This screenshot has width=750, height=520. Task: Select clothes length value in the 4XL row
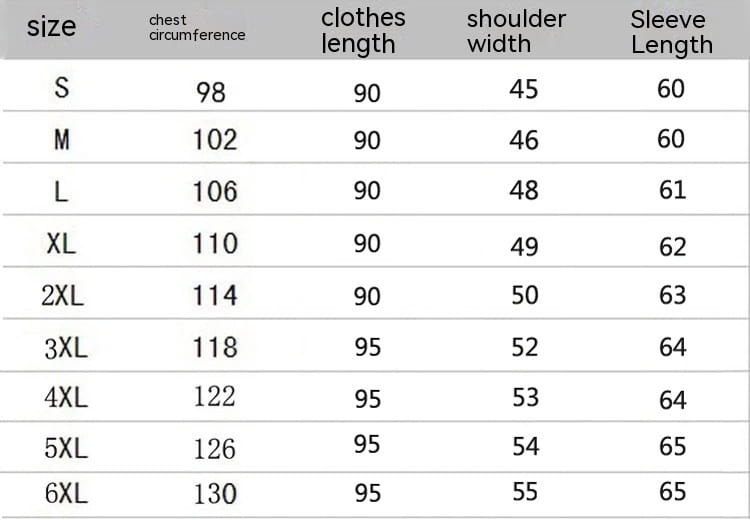[367, 399]
